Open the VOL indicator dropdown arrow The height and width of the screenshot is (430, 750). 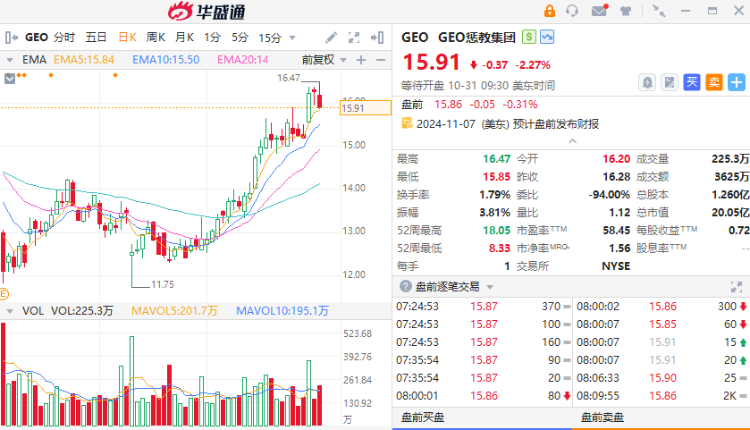point(9,311)
